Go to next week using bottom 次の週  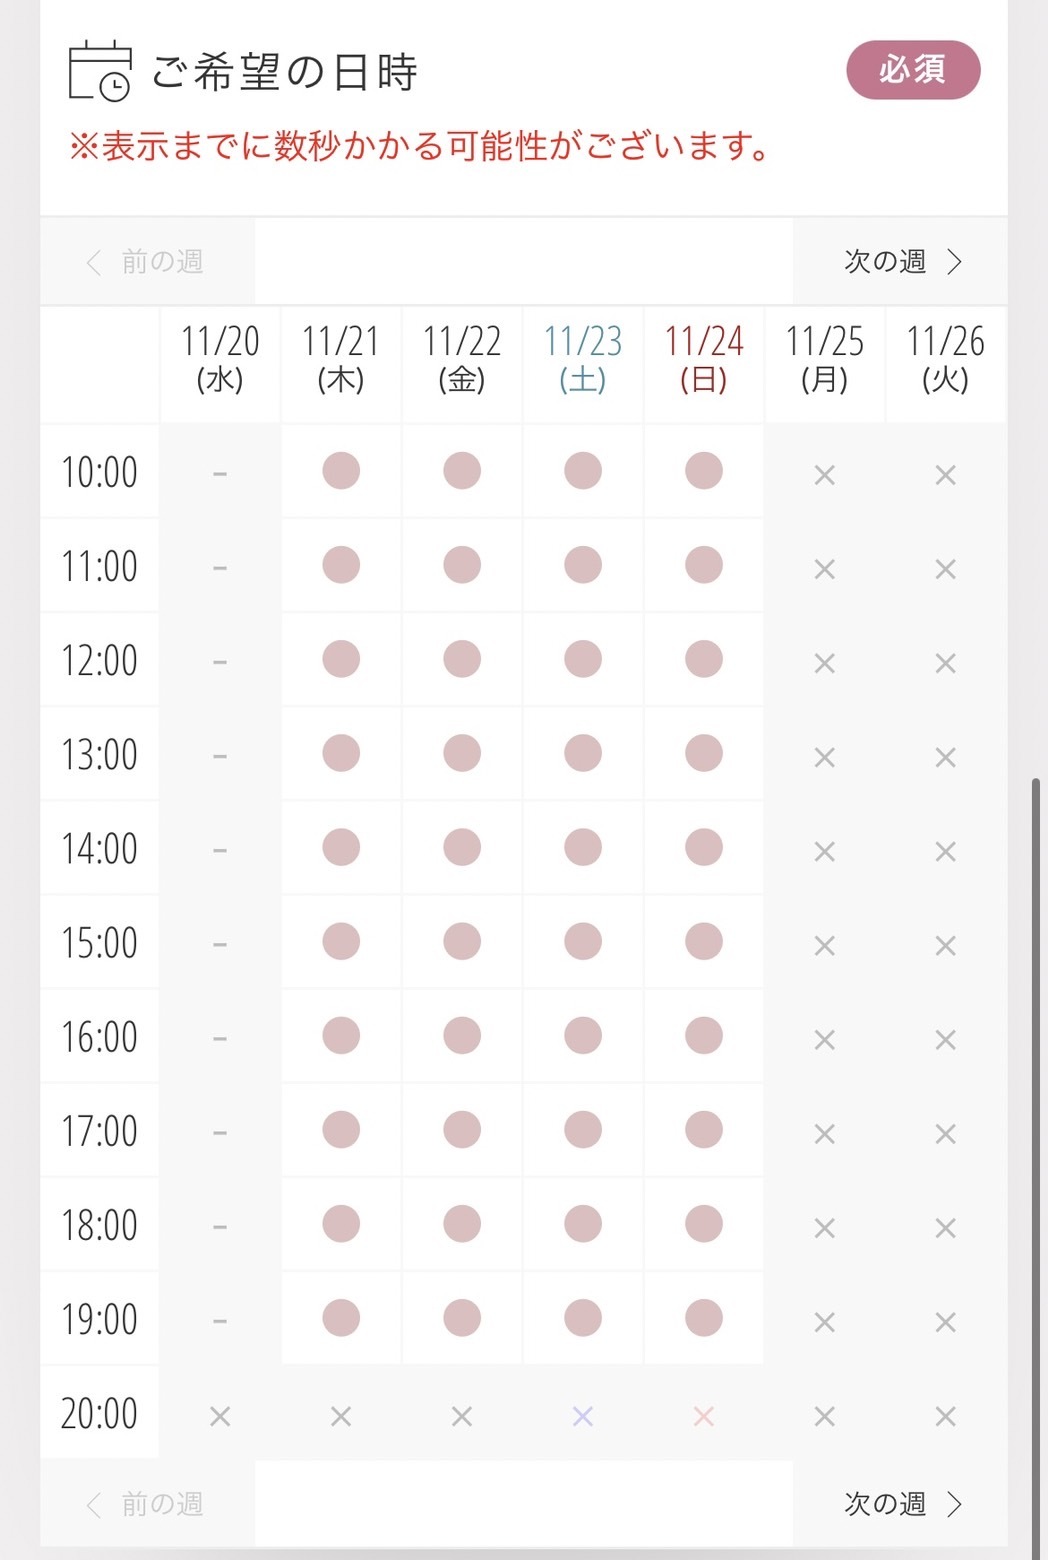[x=901, y=1504]
